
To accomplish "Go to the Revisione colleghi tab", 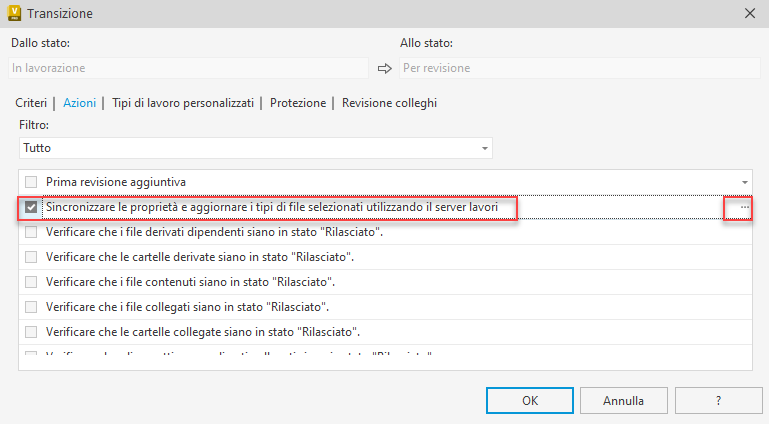I will 389,103.
